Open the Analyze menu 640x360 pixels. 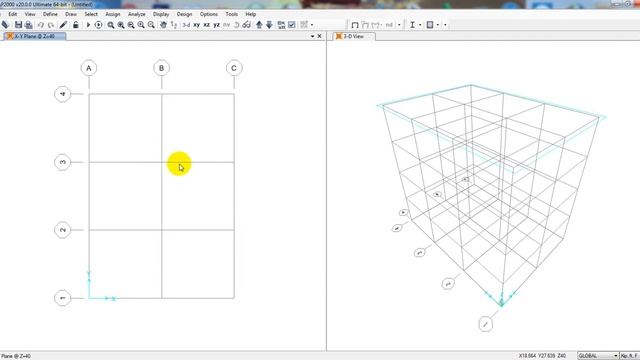(x=137, y=14)
